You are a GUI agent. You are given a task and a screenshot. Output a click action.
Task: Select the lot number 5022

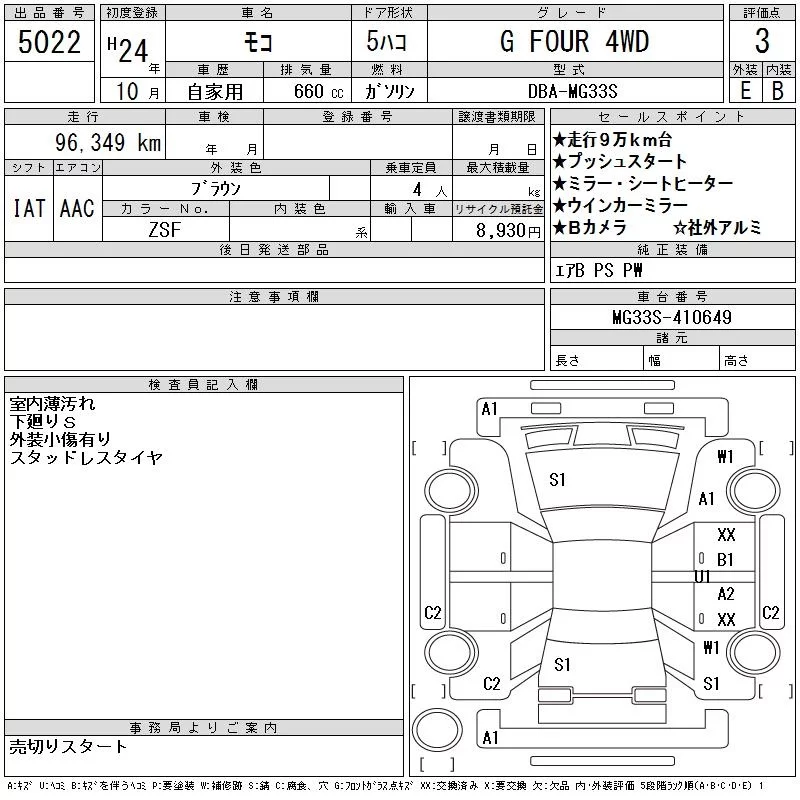click(49, 42)
